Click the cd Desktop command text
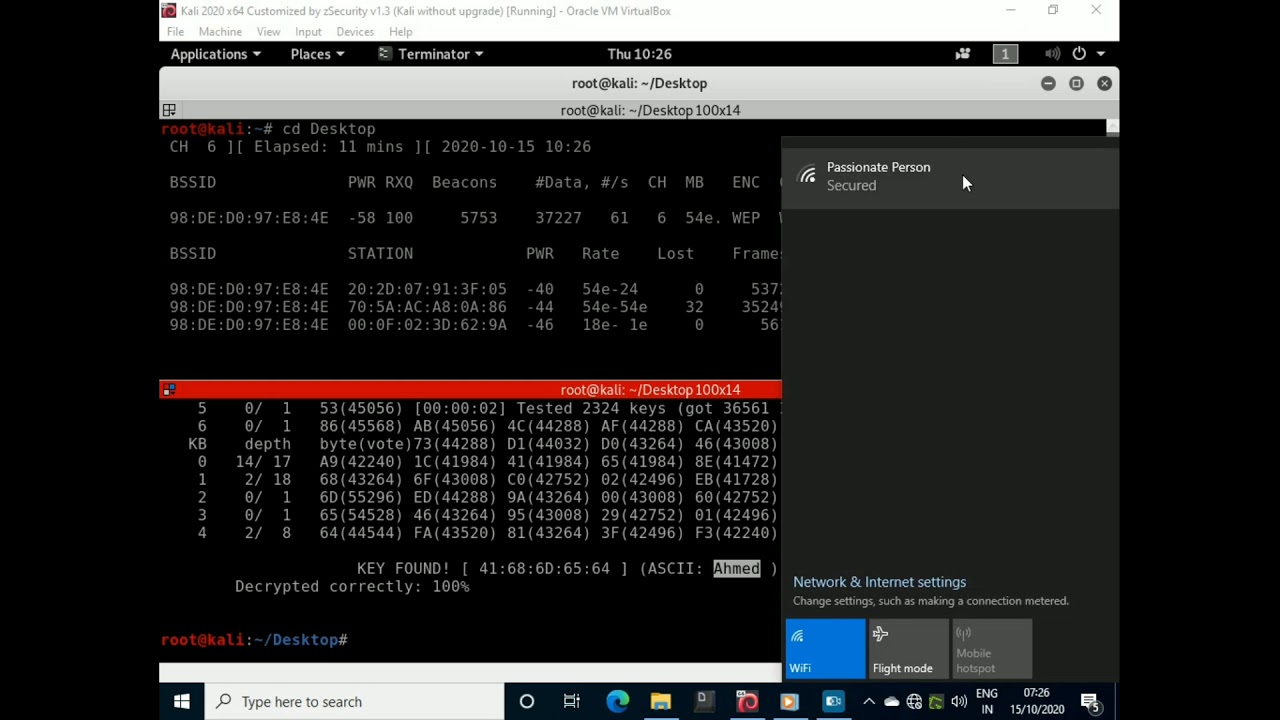The image size is (1280, 720). (329, 129)
